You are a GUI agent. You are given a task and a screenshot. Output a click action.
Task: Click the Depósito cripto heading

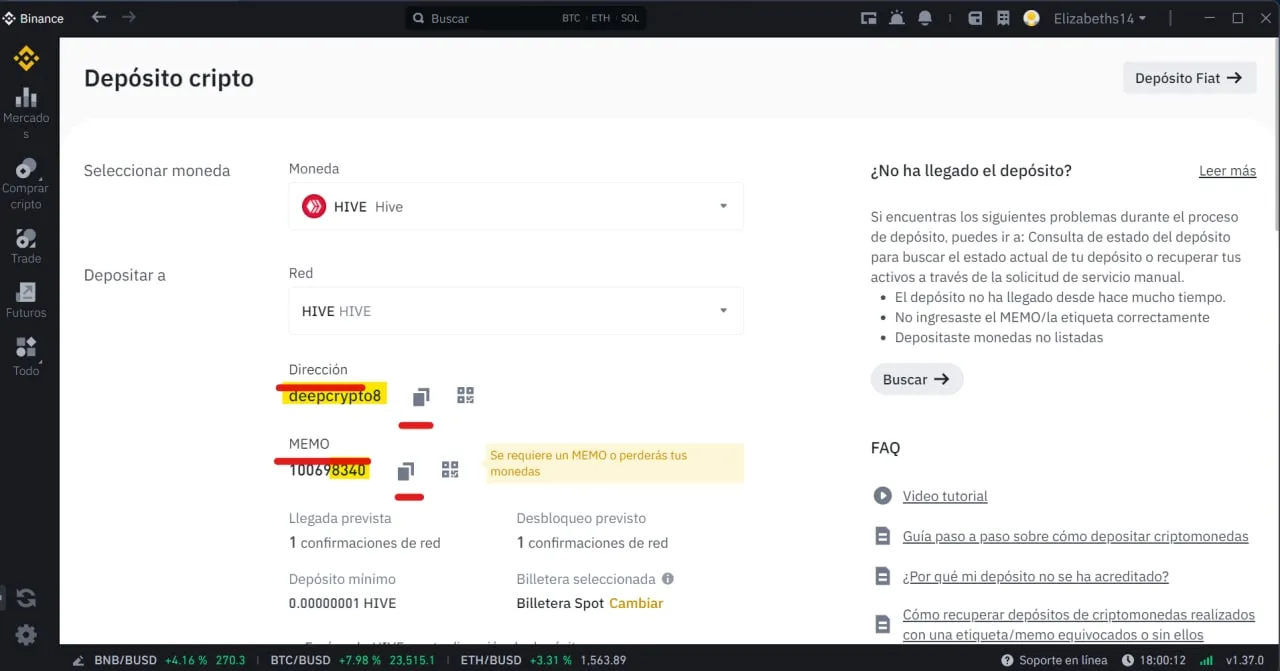tap(169, 78)
